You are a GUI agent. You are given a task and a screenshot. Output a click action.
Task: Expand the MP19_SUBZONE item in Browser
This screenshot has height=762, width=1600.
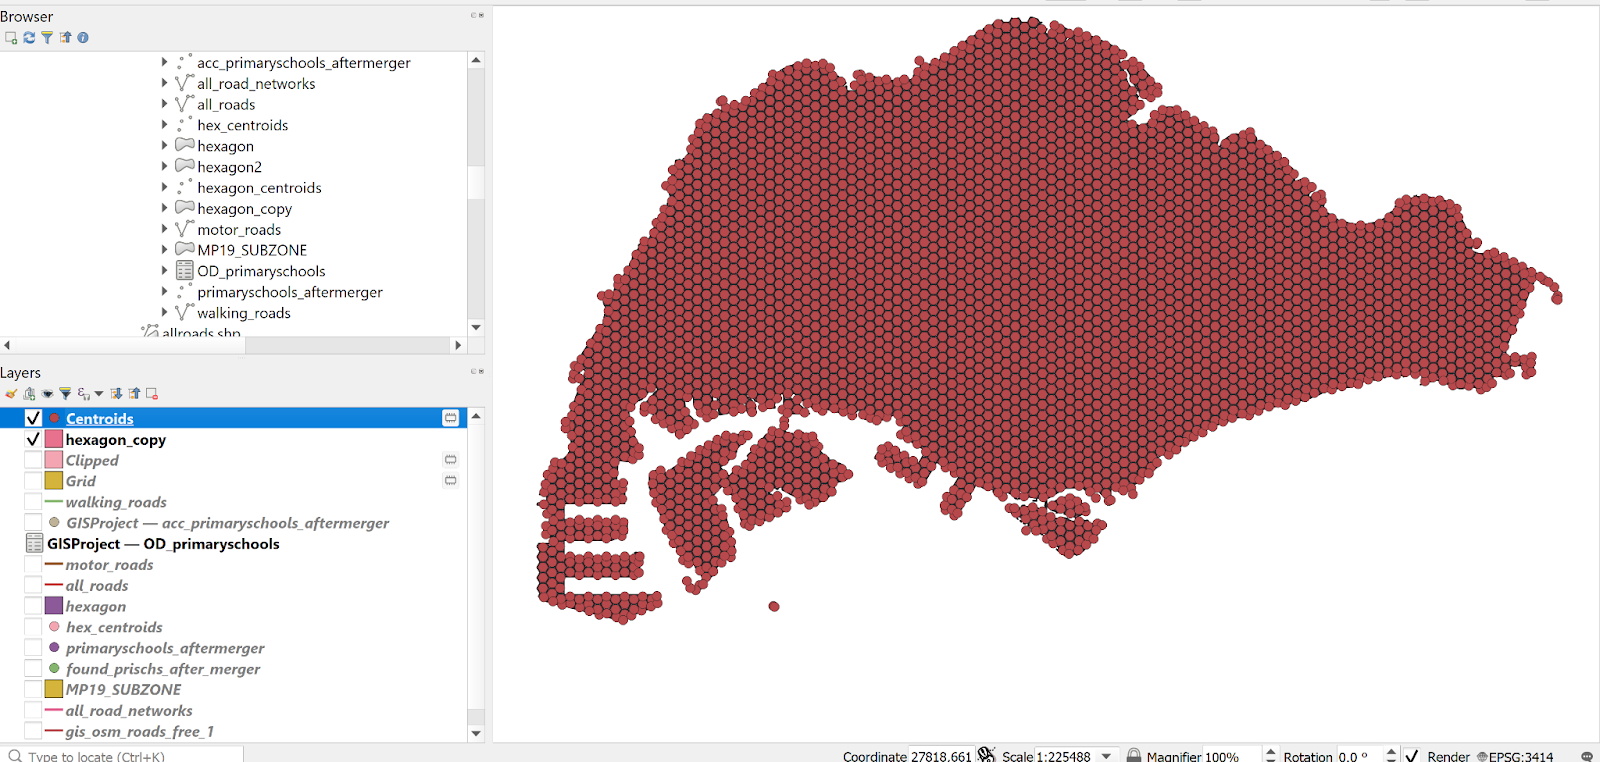pos(165,250)
